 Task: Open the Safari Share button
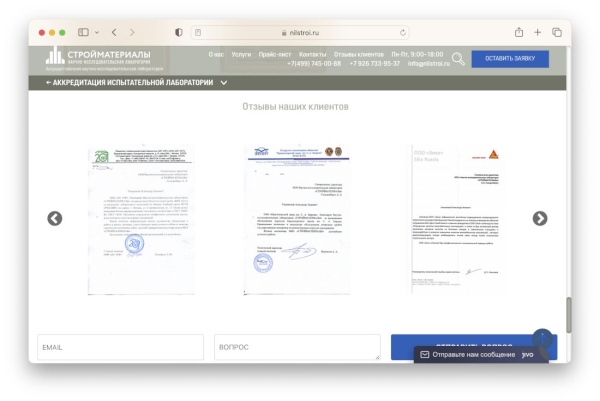pyautogui.click(x=519, y=32)
